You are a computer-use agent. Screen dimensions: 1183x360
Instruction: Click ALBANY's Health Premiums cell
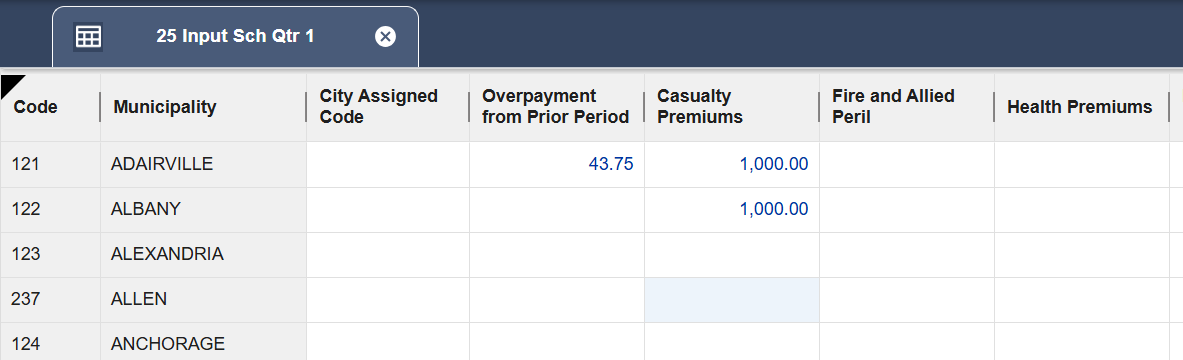tap(1082, 210)
